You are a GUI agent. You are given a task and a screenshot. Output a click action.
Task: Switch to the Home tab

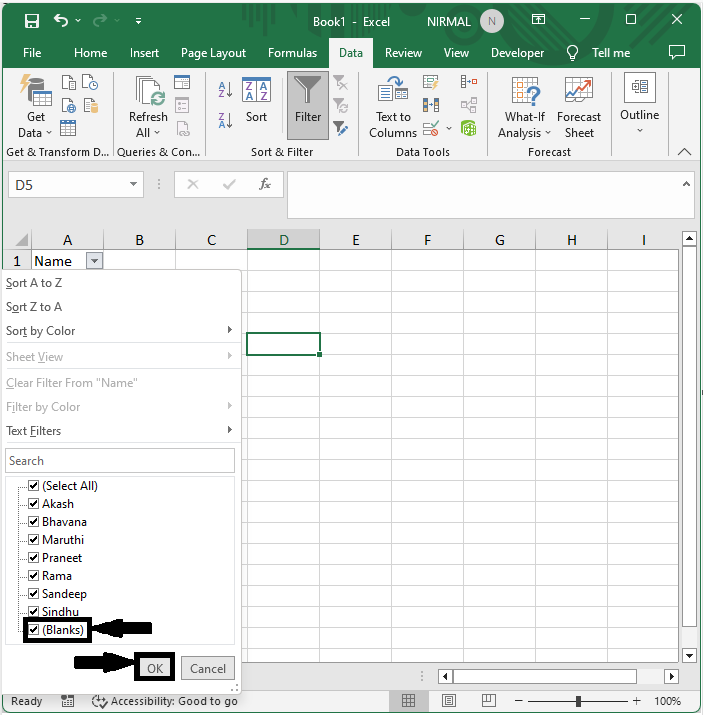tap(90, 53)
